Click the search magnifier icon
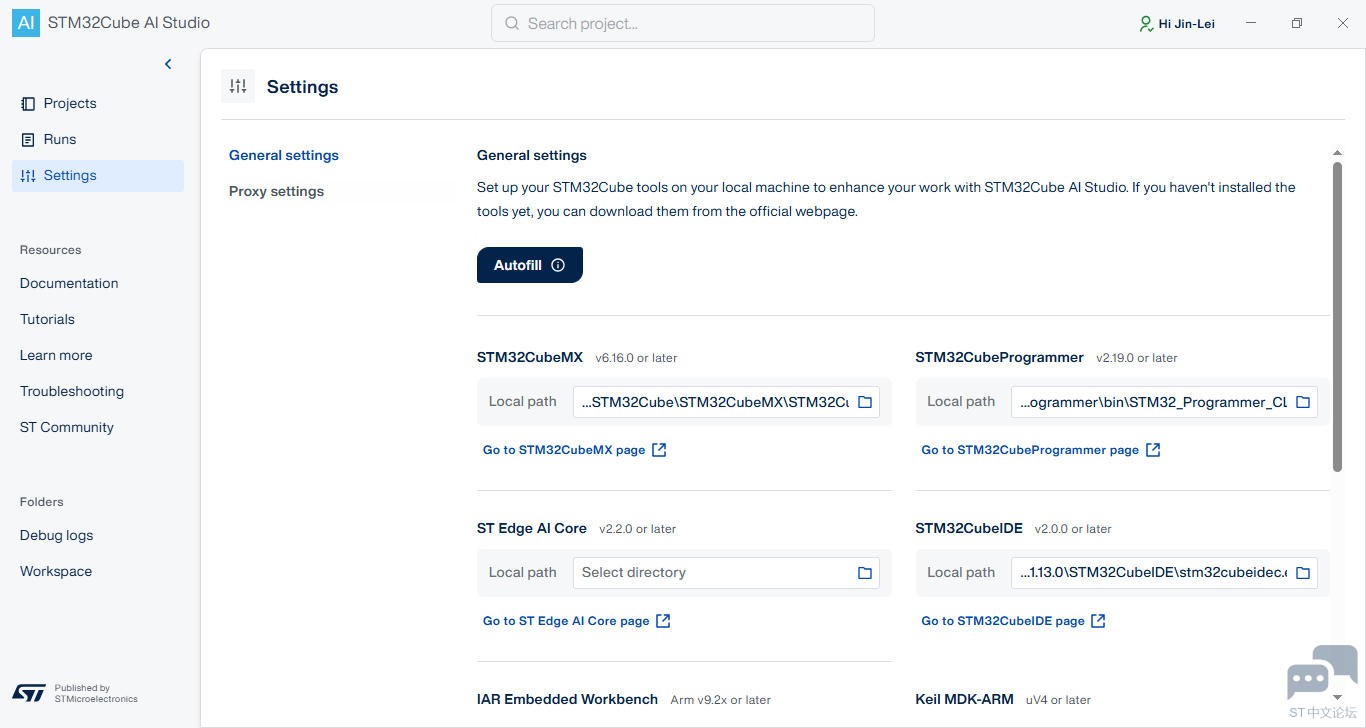Image resolution: width=1366 pixels, height=728 pixels. click(x=512, y=23)
